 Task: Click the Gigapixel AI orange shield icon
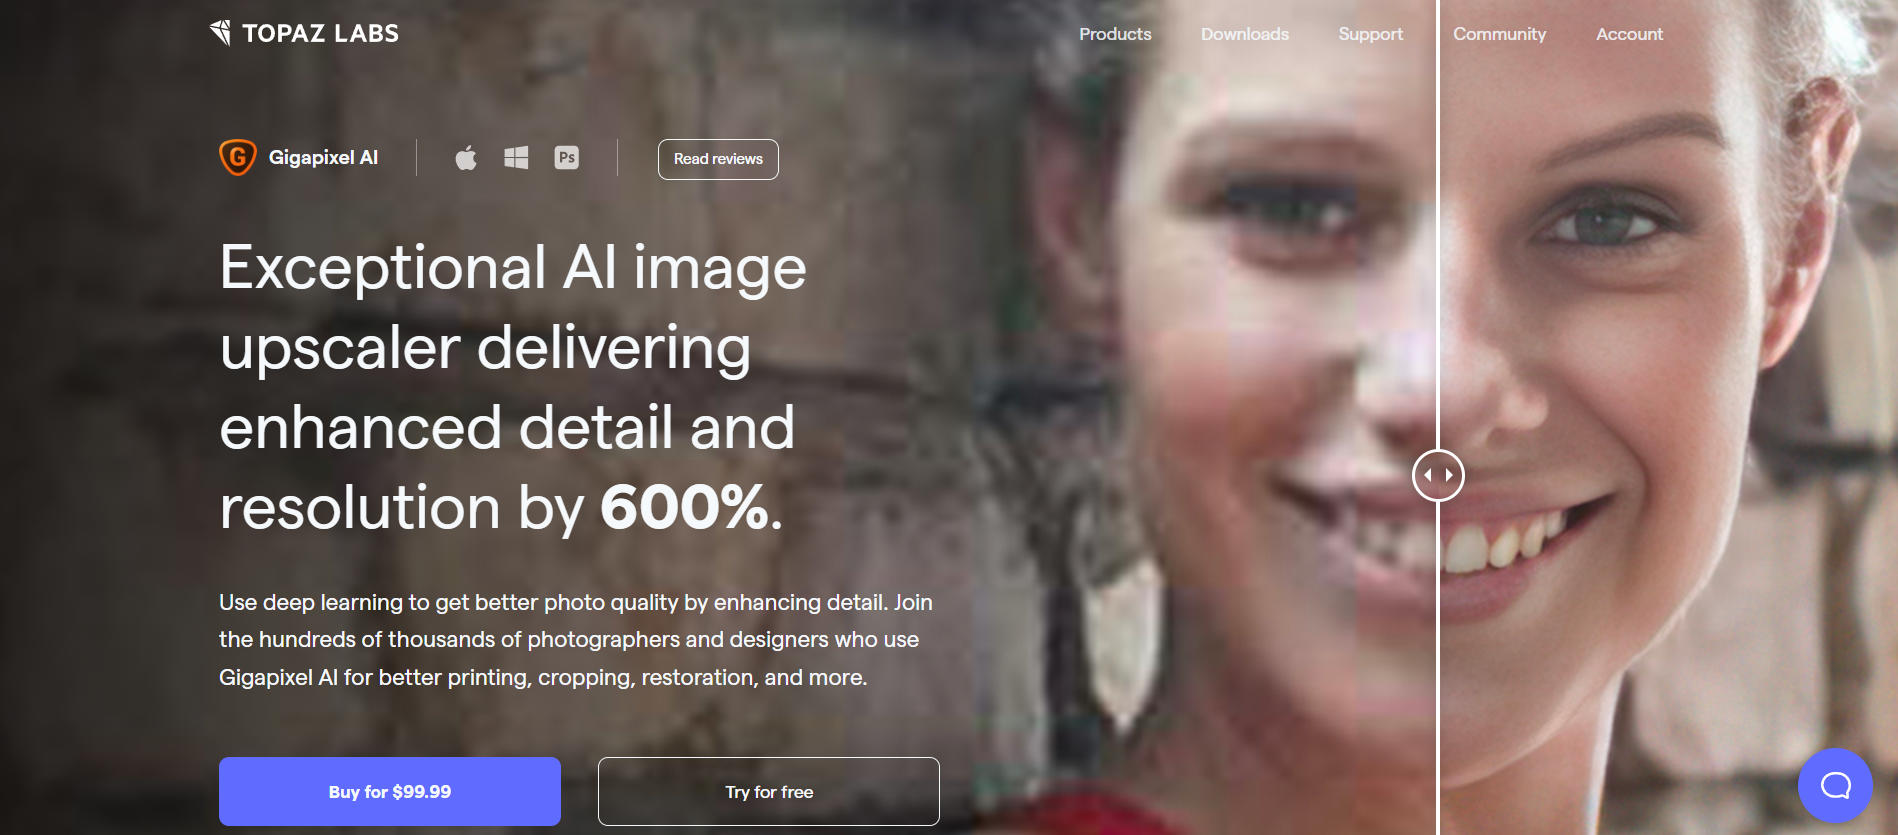(x=238, y=157)
